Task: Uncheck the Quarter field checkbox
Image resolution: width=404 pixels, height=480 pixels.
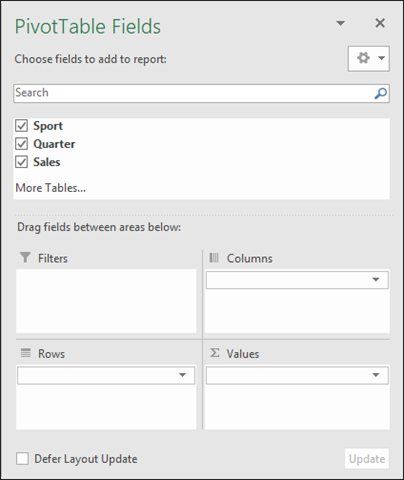Action: pos(21,144)
